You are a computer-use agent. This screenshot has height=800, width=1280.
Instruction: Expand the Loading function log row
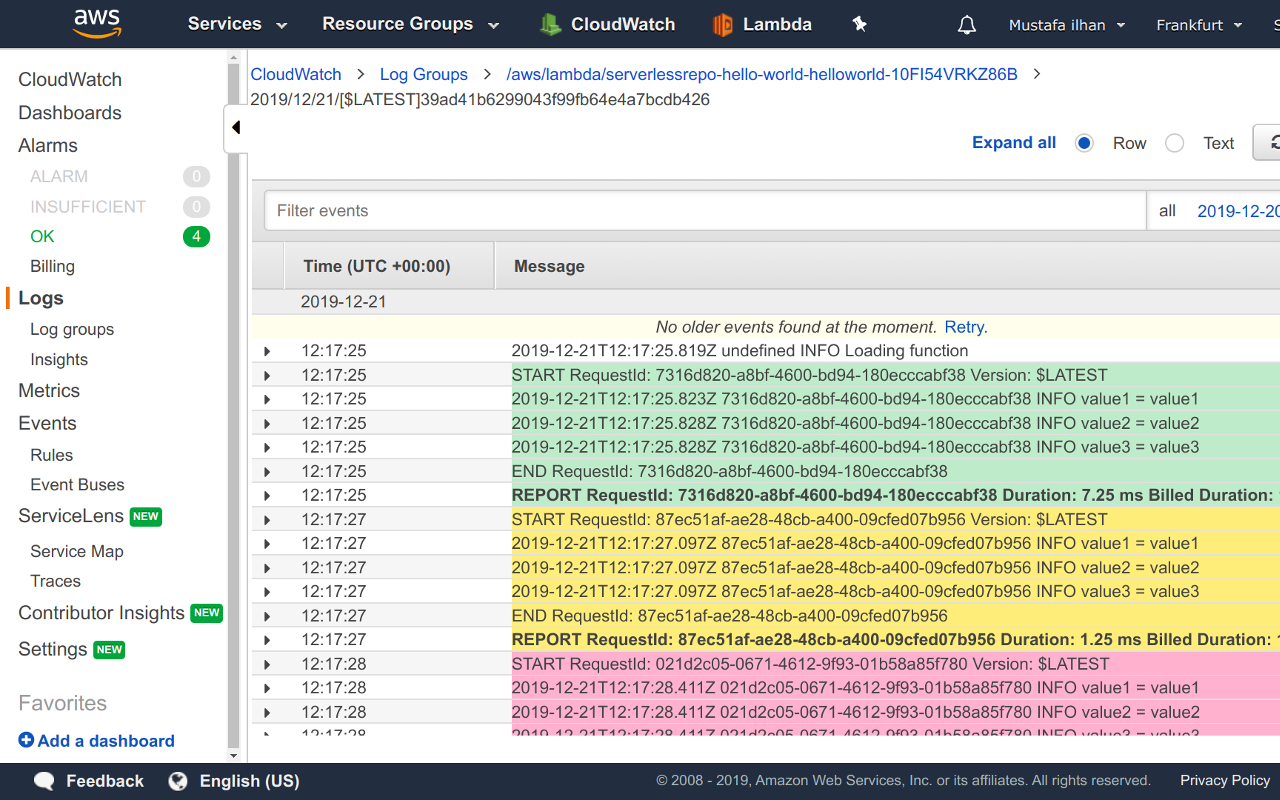tap(267, 351)
